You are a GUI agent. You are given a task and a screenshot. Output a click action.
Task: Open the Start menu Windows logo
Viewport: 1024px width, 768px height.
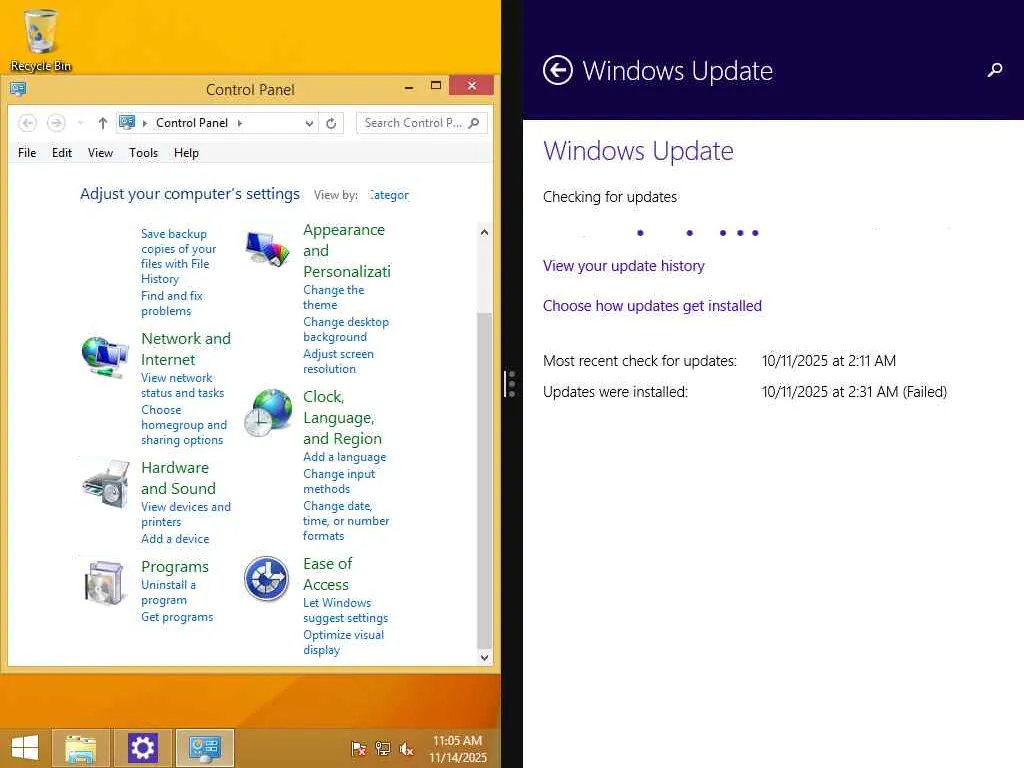click(25, 747)
